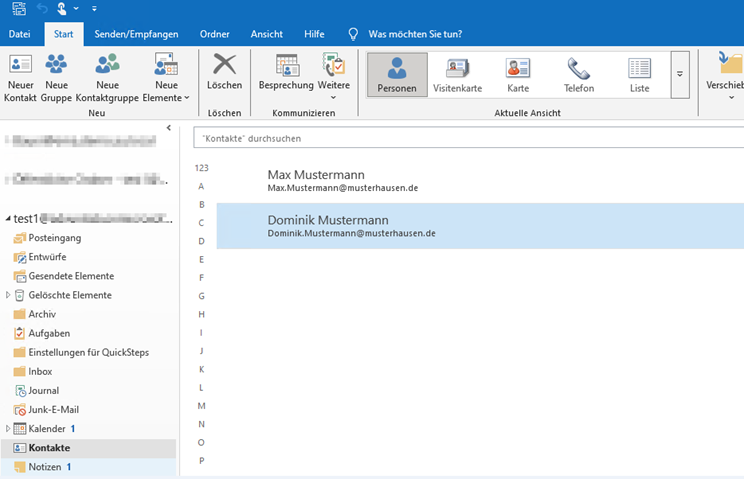The image size is (744, 479).
Task: Collapse the folder pane with the arrow
Action: click(x=168, y=128)
